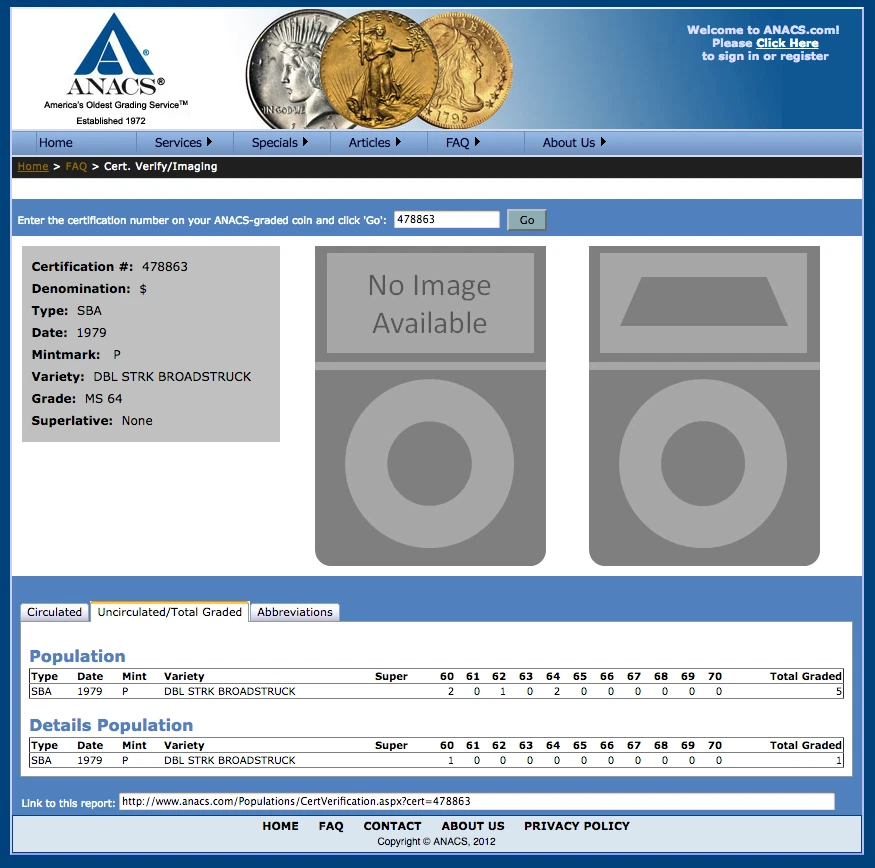Click the Go button to verify certification

(x=526, y=219)
